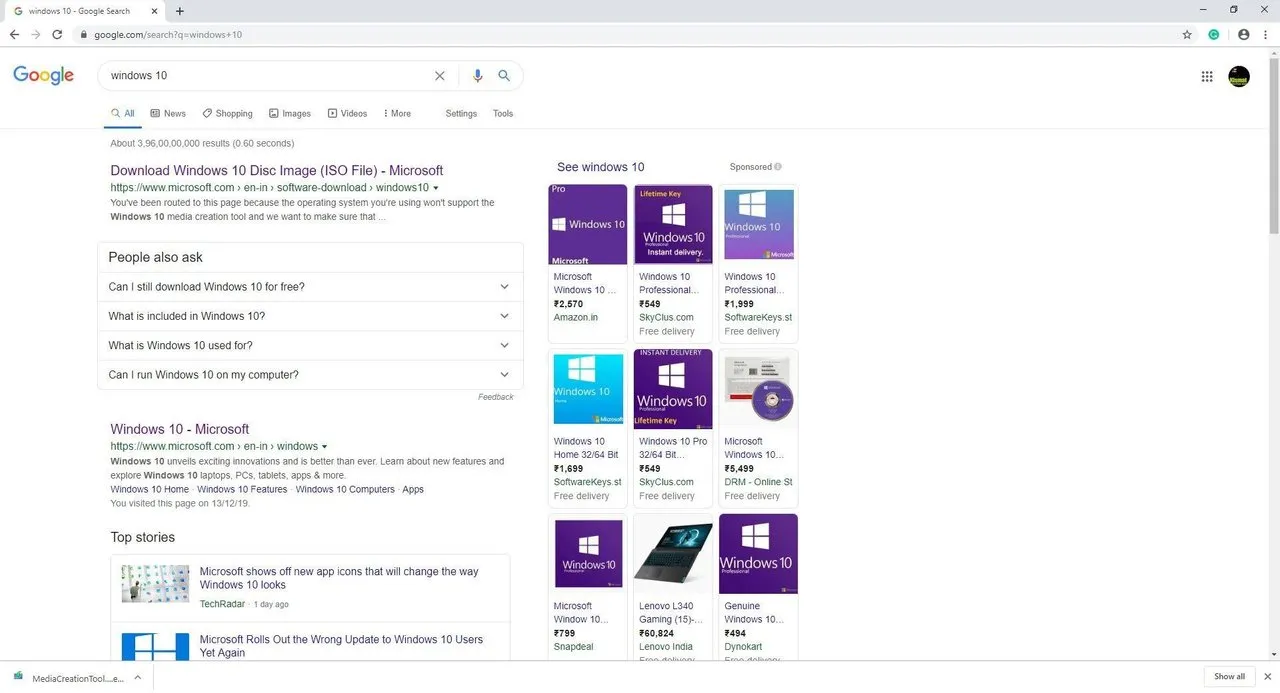Viewport: 1280px width, 693px height.
Task: Bookmark this page with the star icon
Action: point(1187,34)
